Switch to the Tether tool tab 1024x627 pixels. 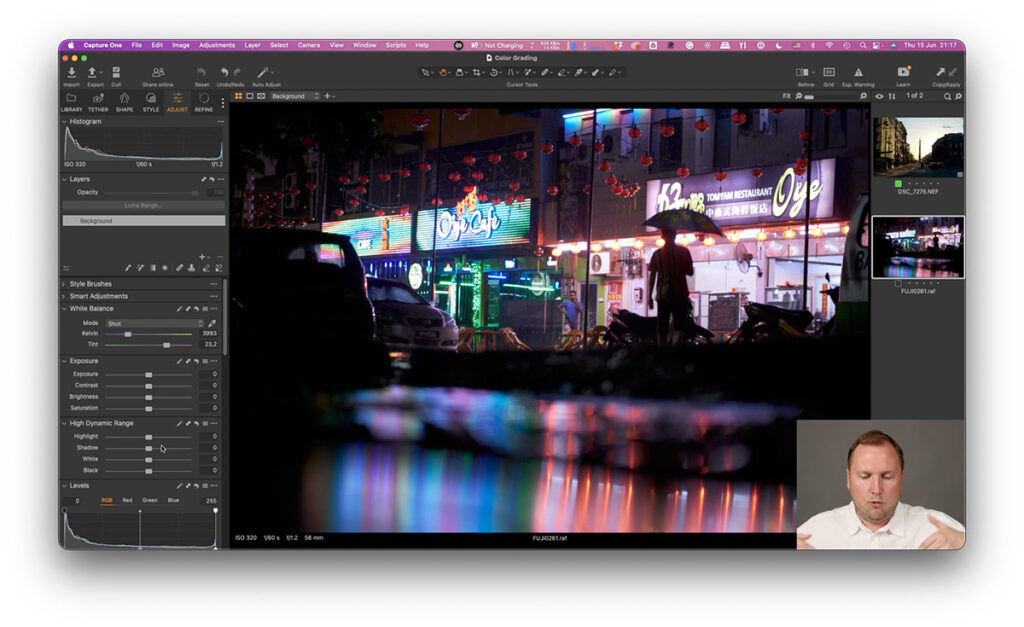[x=98, y=102]
